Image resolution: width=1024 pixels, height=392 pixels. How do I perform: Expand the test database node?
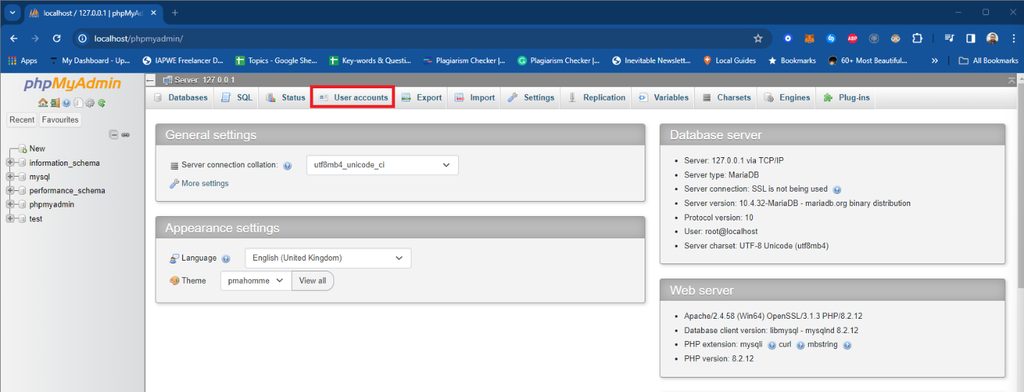click(10, 219)
